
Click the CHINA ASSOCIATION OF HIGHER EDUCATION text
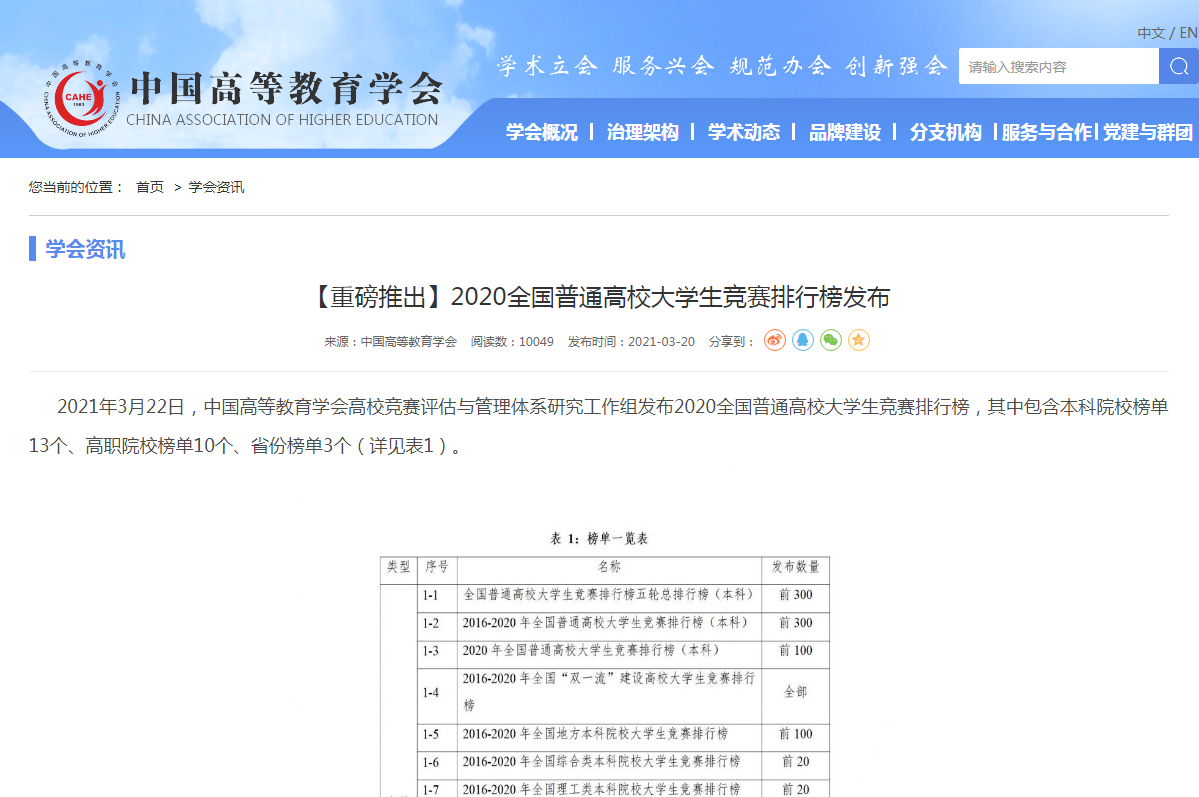pos(282,120)
